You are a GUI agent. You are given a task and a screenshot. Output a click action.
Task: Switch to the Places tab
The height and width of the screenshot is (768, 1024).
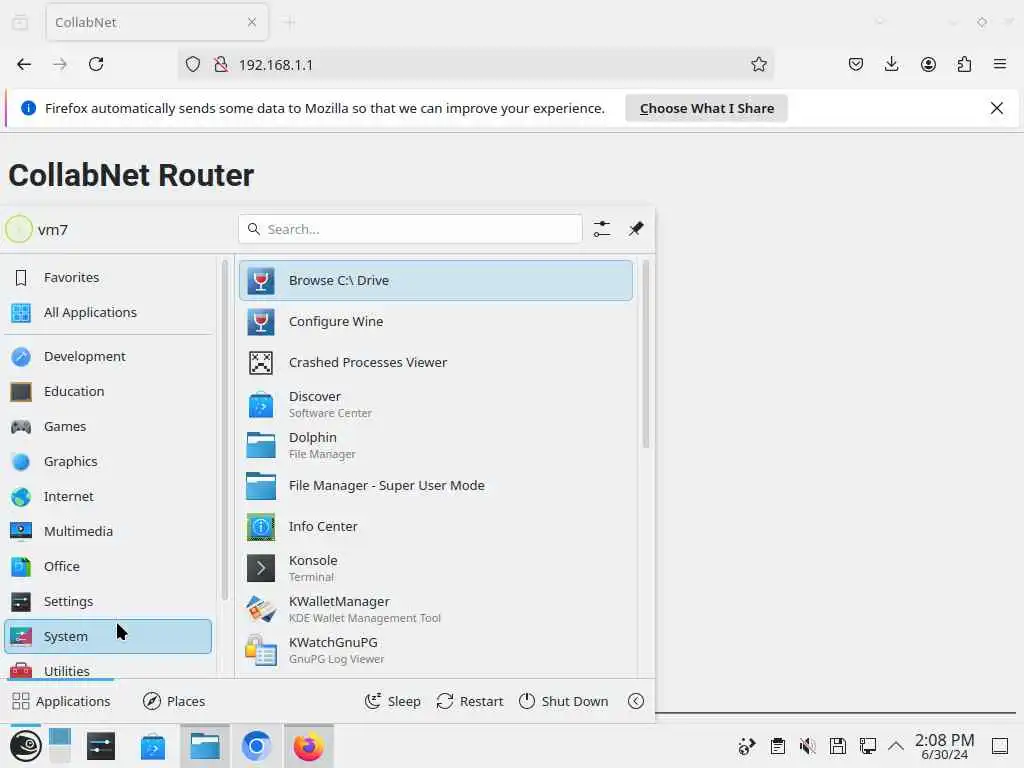174,701
